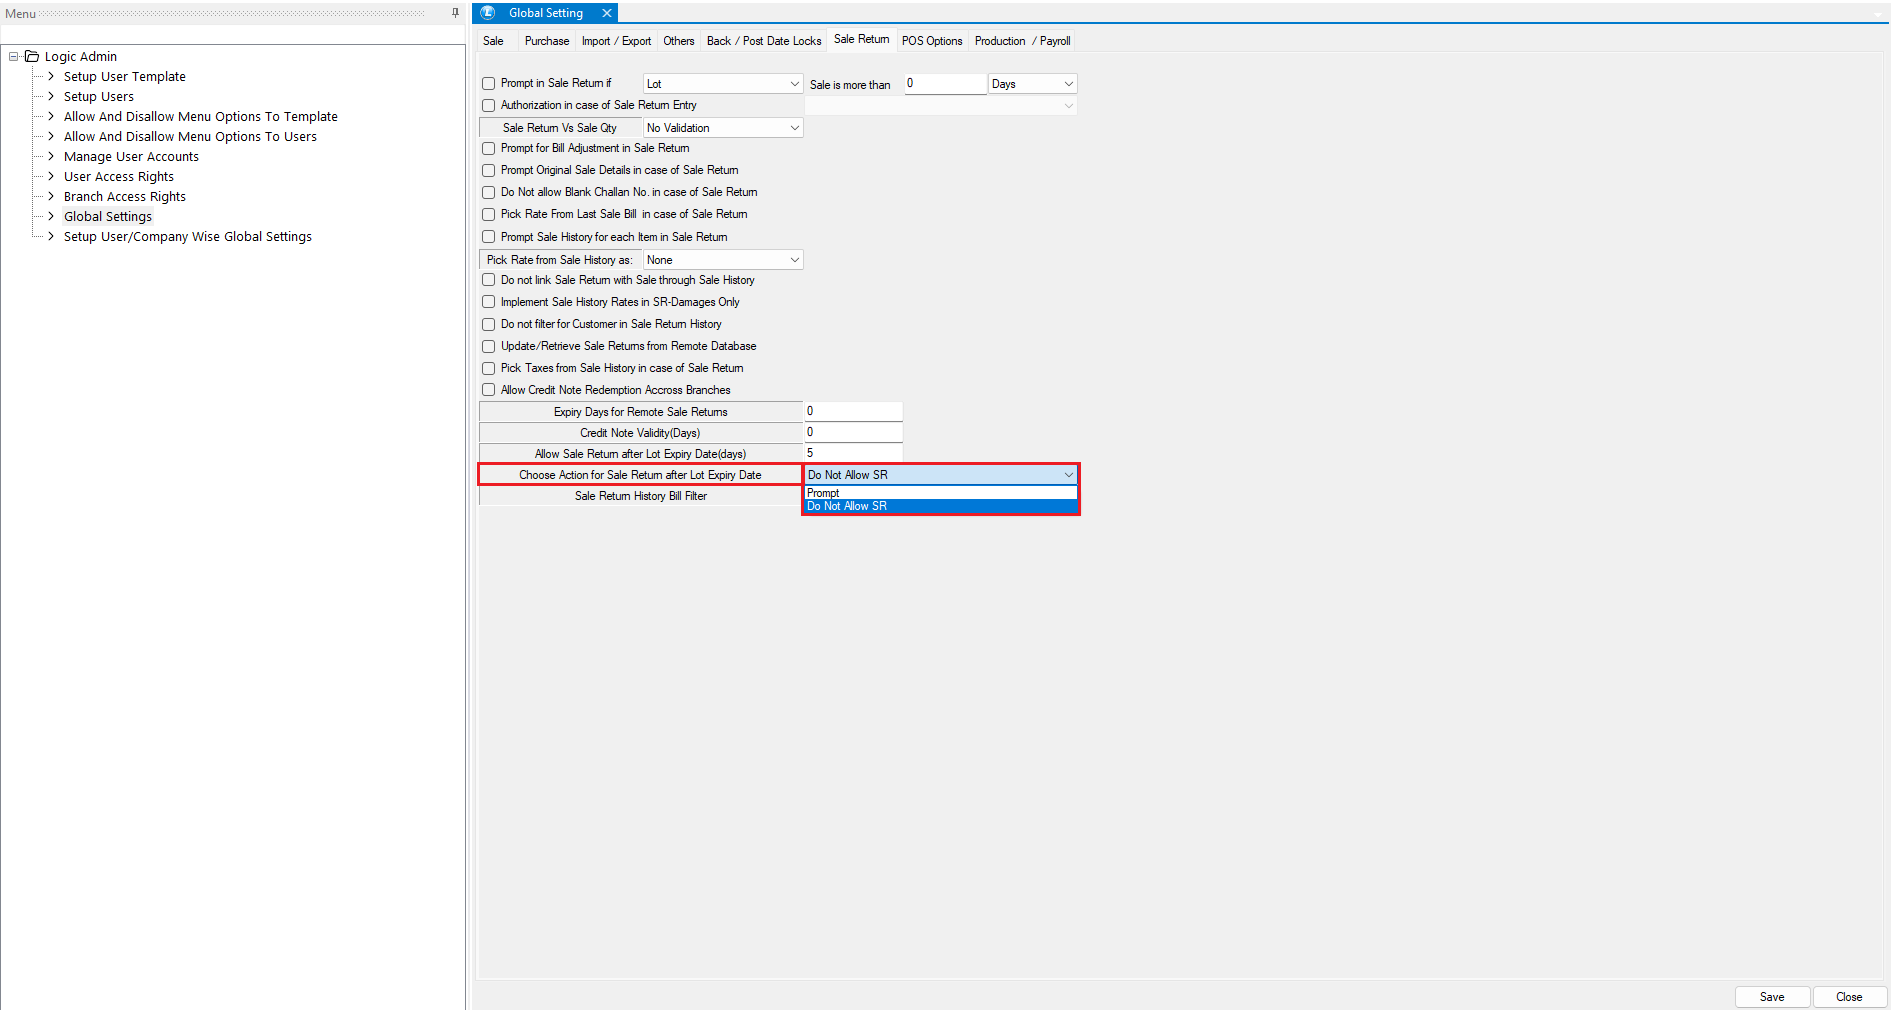Collapse the Logic Admin tree node
The width and height of the screenshot is (1891, 1010).
pyautogui.click(x=14, y=57)
